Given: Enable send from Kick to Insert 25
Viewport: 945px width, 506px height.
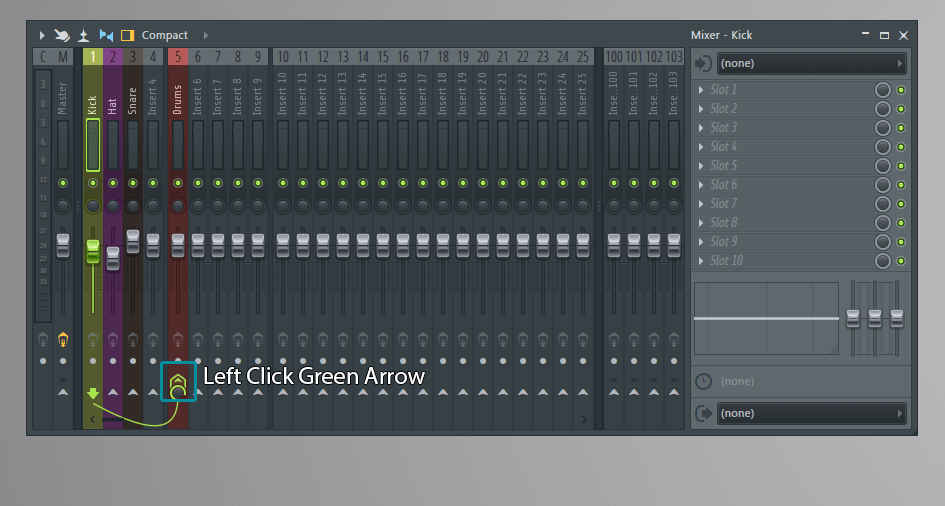Looking at the screenshot, I should point(583,392).
